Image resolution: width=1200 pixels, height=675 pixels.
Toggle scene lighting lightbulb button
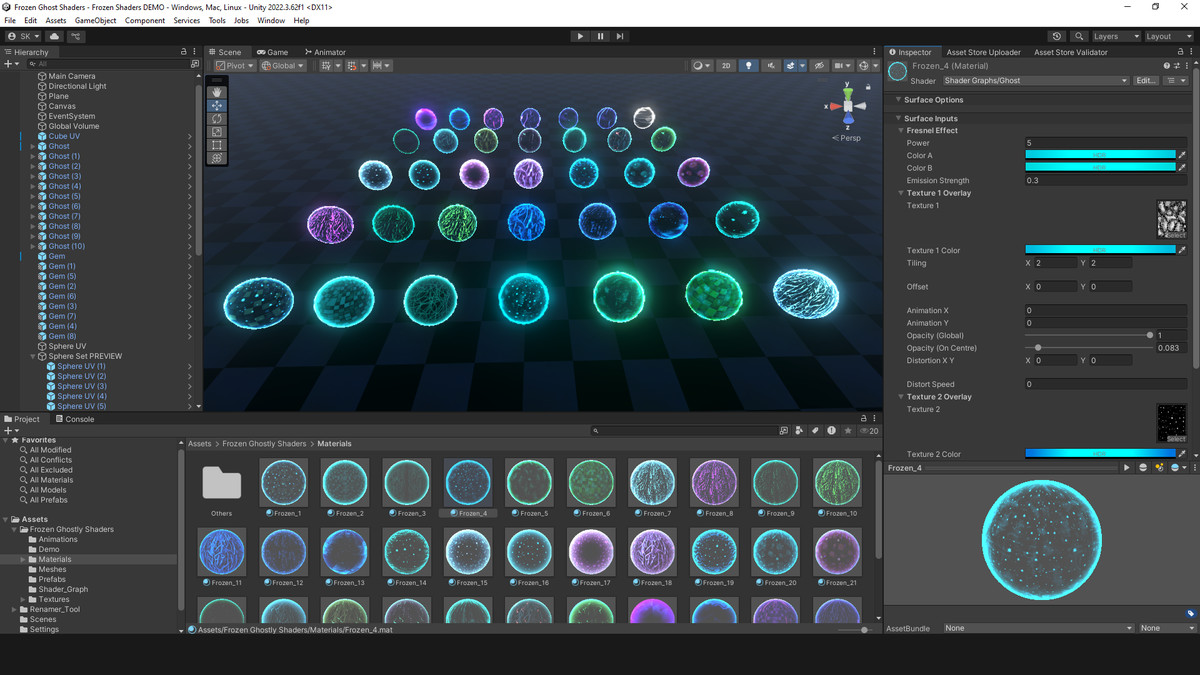click(x=748, y=66)
